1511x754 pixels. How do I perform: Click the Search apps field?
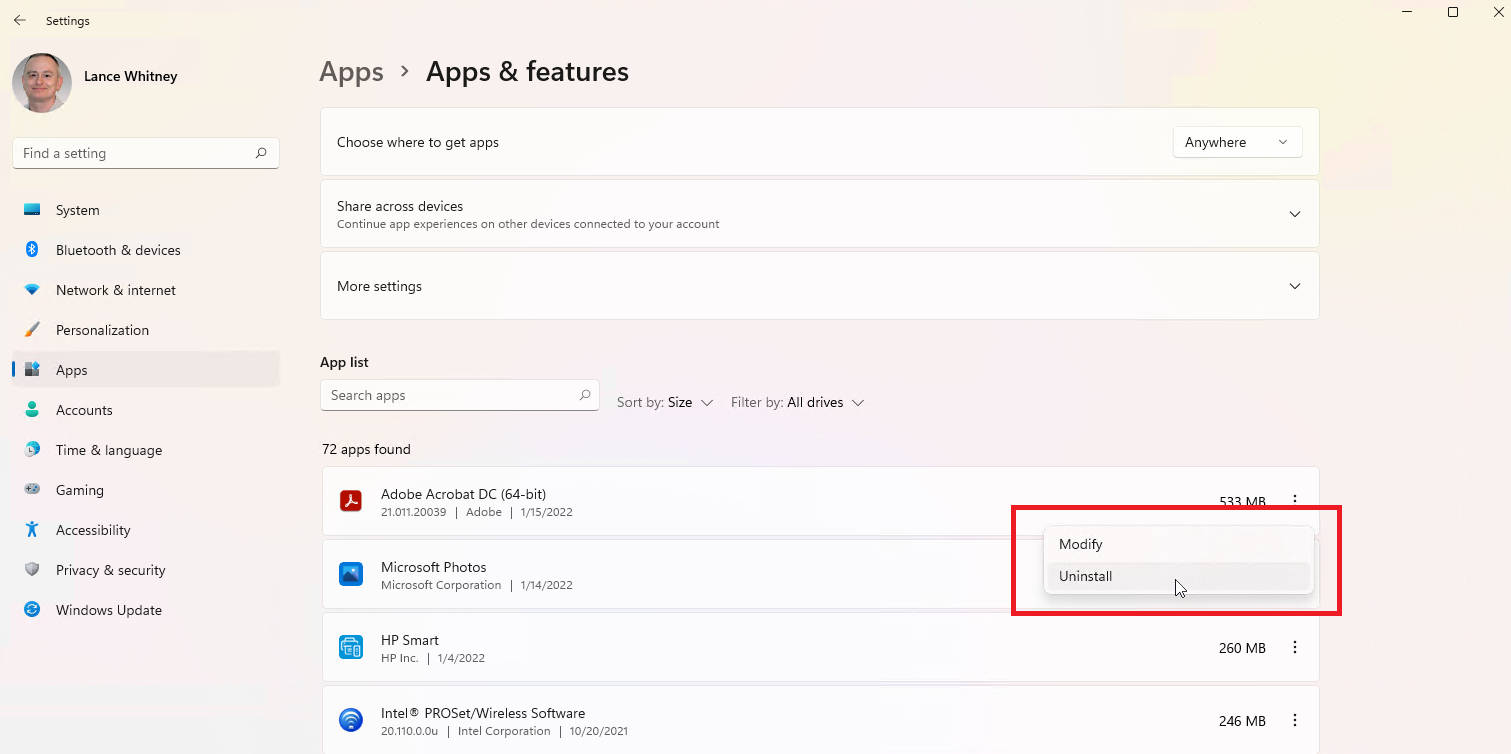(460, 395)
